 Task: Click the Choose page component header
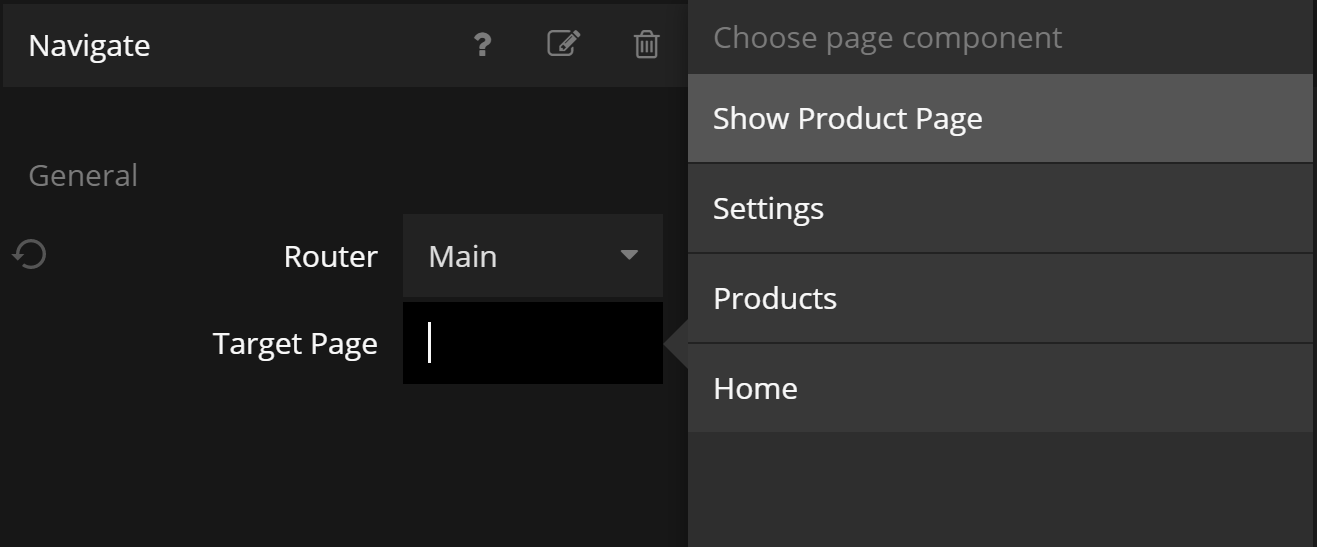point(887,38)
